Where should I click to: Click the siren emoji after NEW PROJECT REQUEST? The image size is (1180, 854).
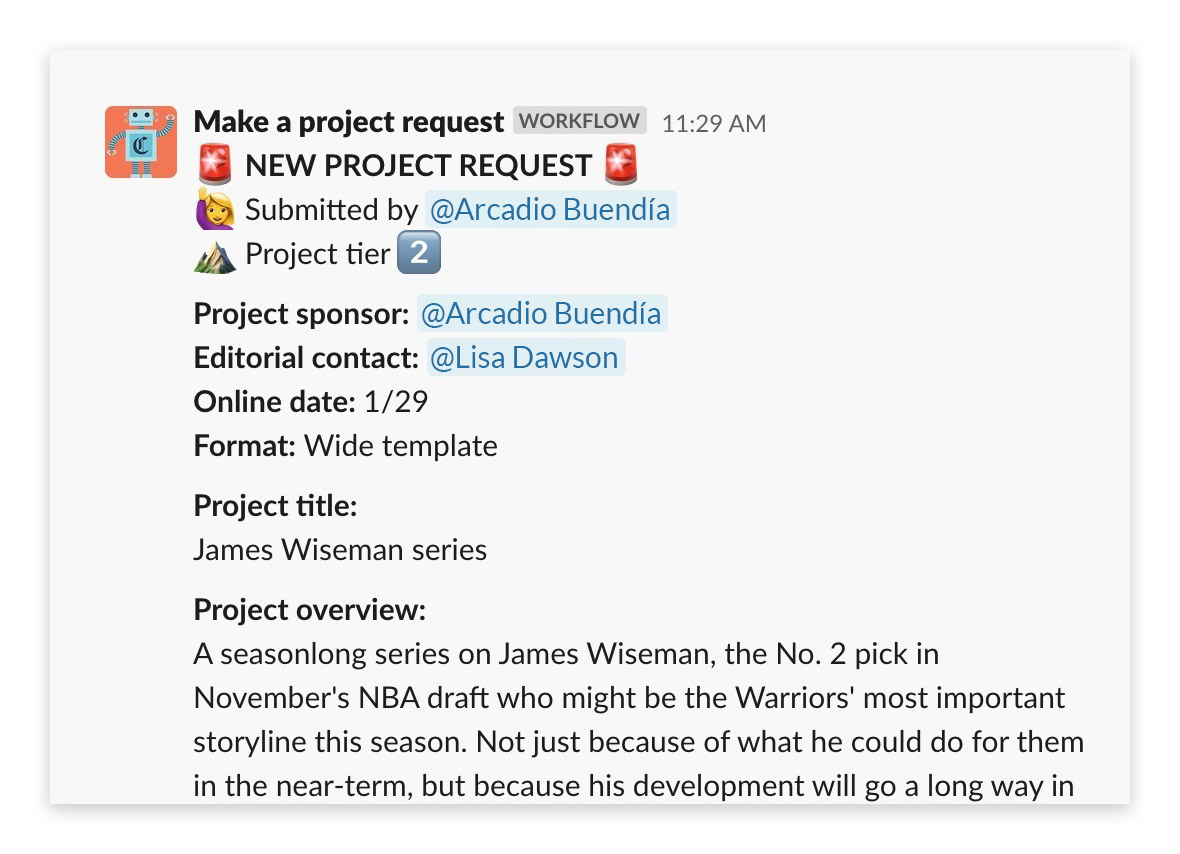[622, 165]
